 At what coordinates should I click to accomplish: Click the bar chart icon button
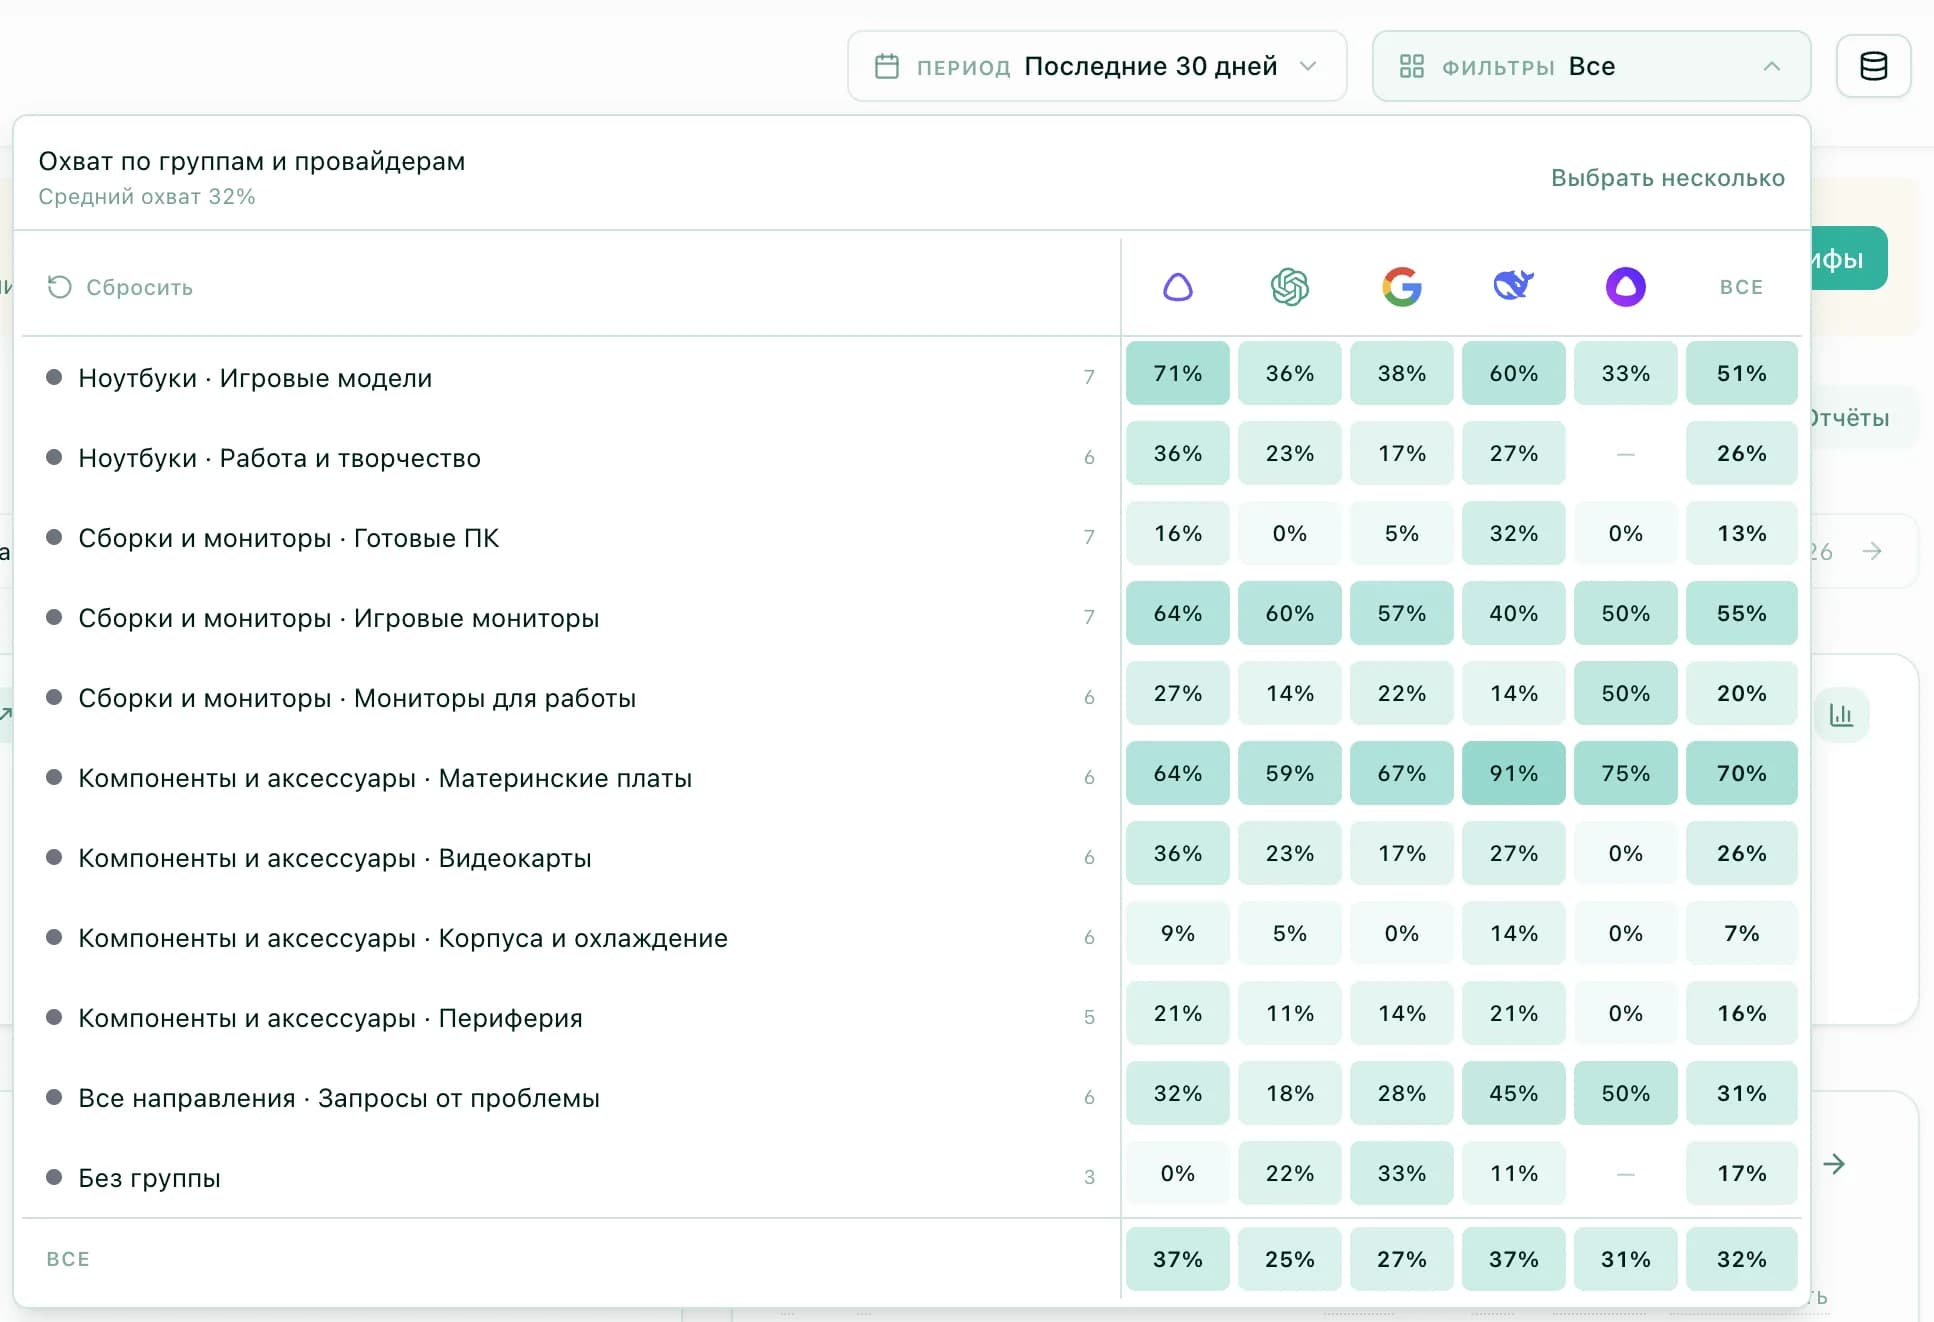click(1841, 715)
